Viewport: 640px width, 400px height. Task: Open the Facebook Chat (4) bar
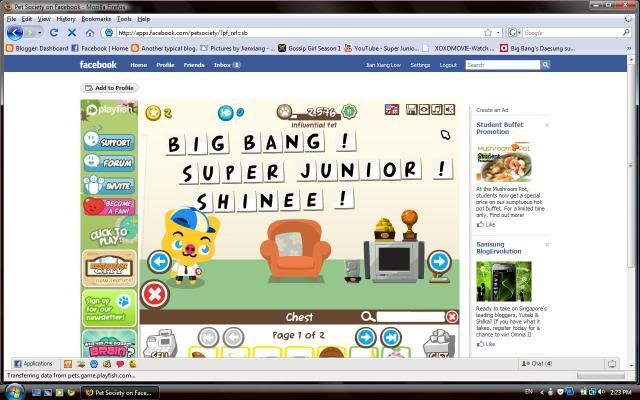(x=536, y=364)
